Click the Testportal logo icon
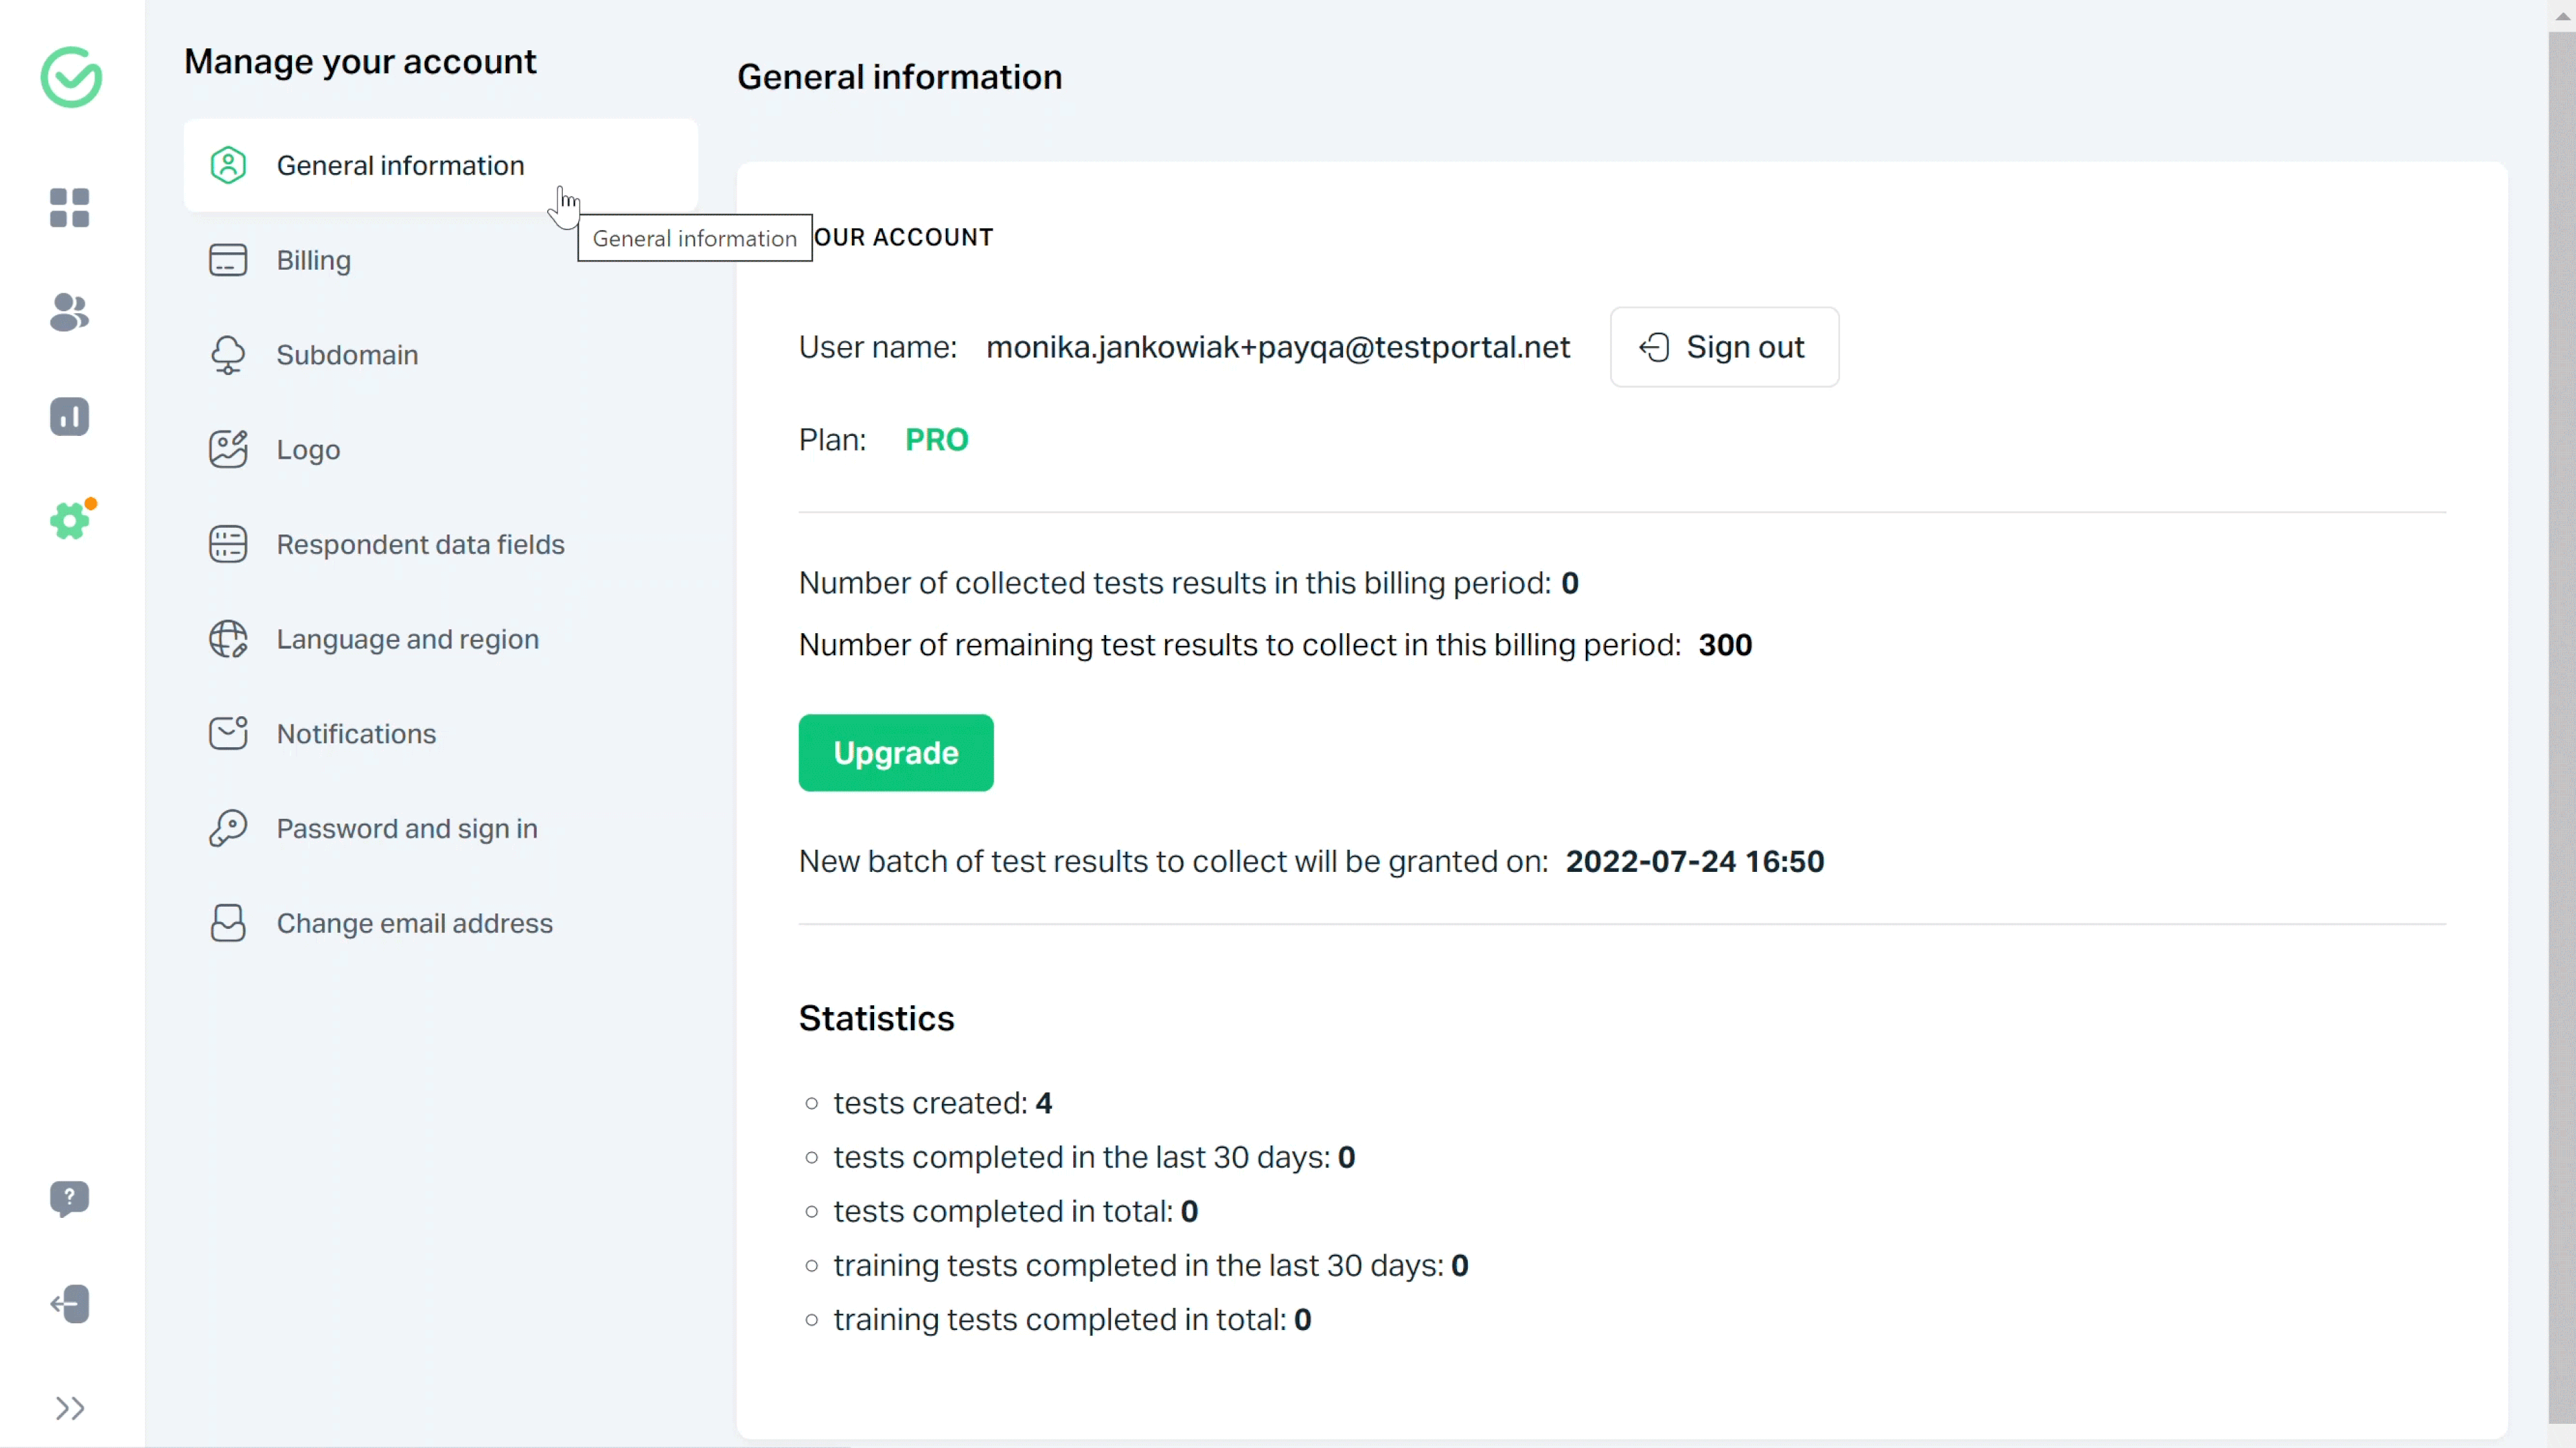 click(x=71, y=77)
